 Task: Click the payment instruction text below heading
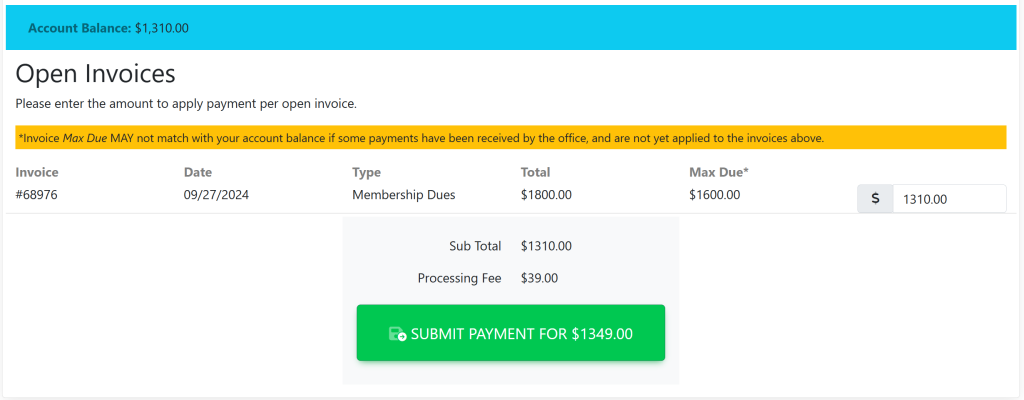click(x=186, y=103)
